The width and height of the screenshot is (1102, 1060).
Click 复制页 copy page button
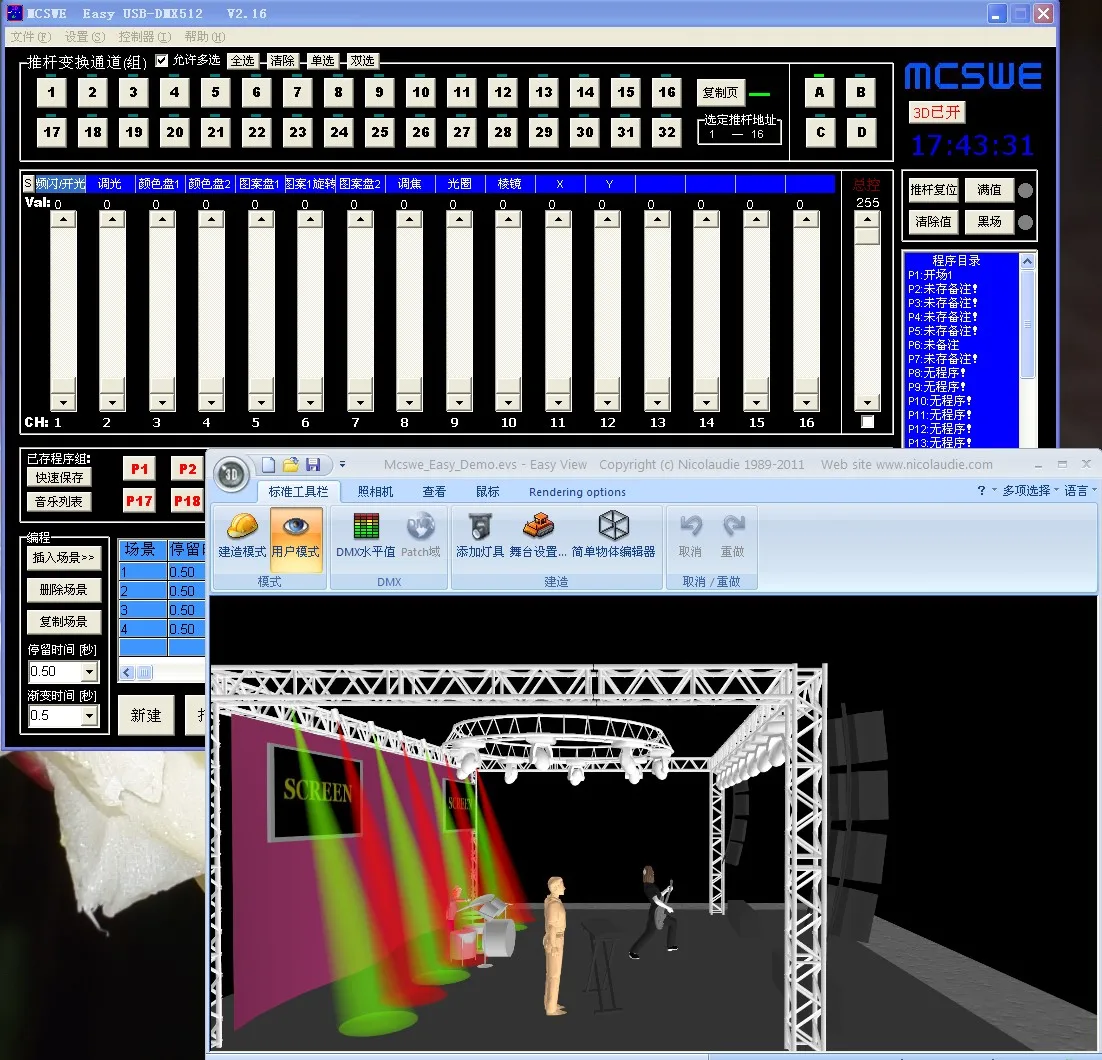(x=720, y=93)
